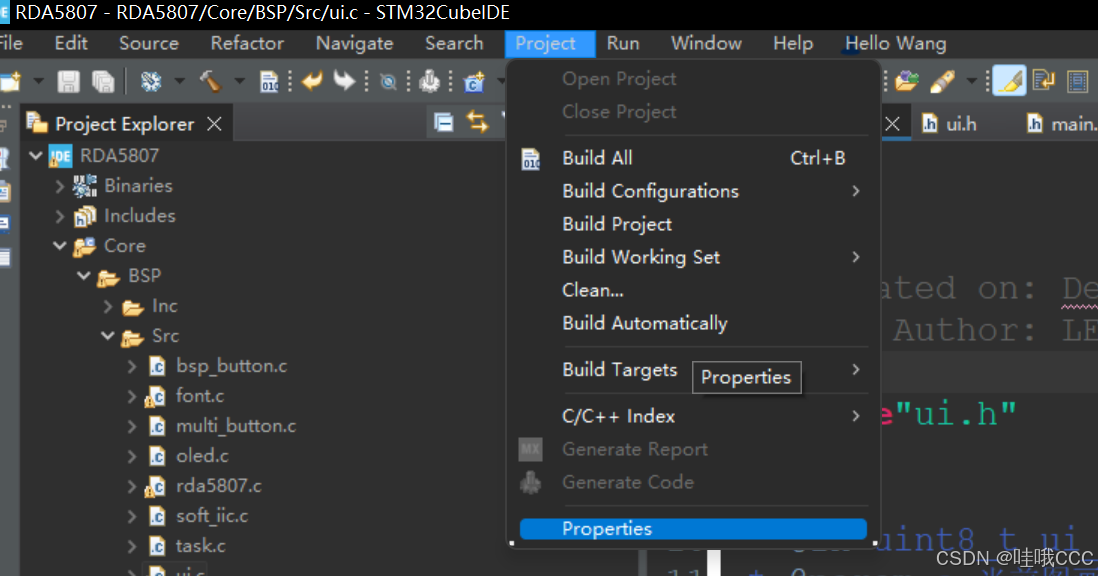Screen dimensions: 1098x576
Task: Open the New file dropdown arrow
Action: [x=39, y=82]
